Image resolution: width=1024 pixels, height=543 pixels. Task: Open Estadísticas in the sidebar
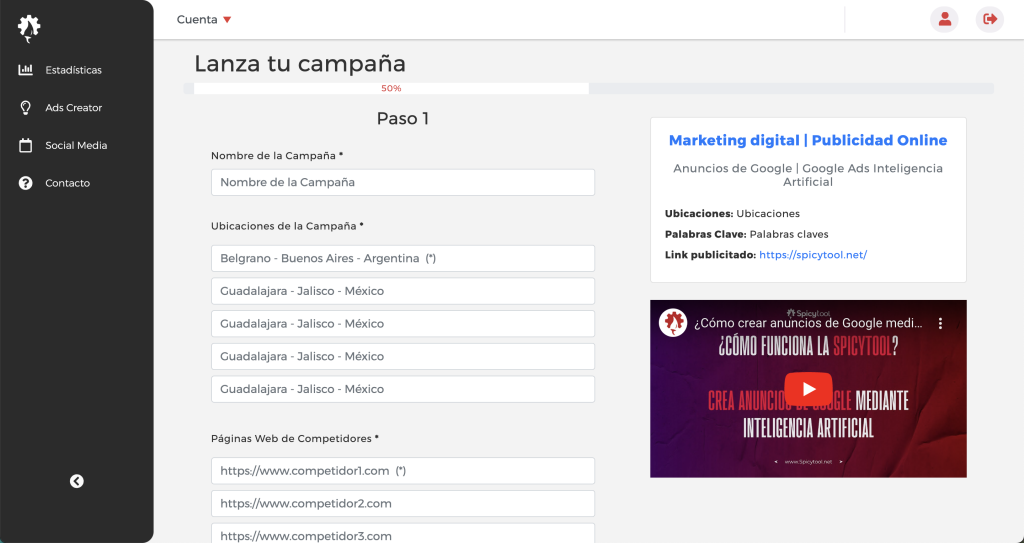tap(73, 70)
